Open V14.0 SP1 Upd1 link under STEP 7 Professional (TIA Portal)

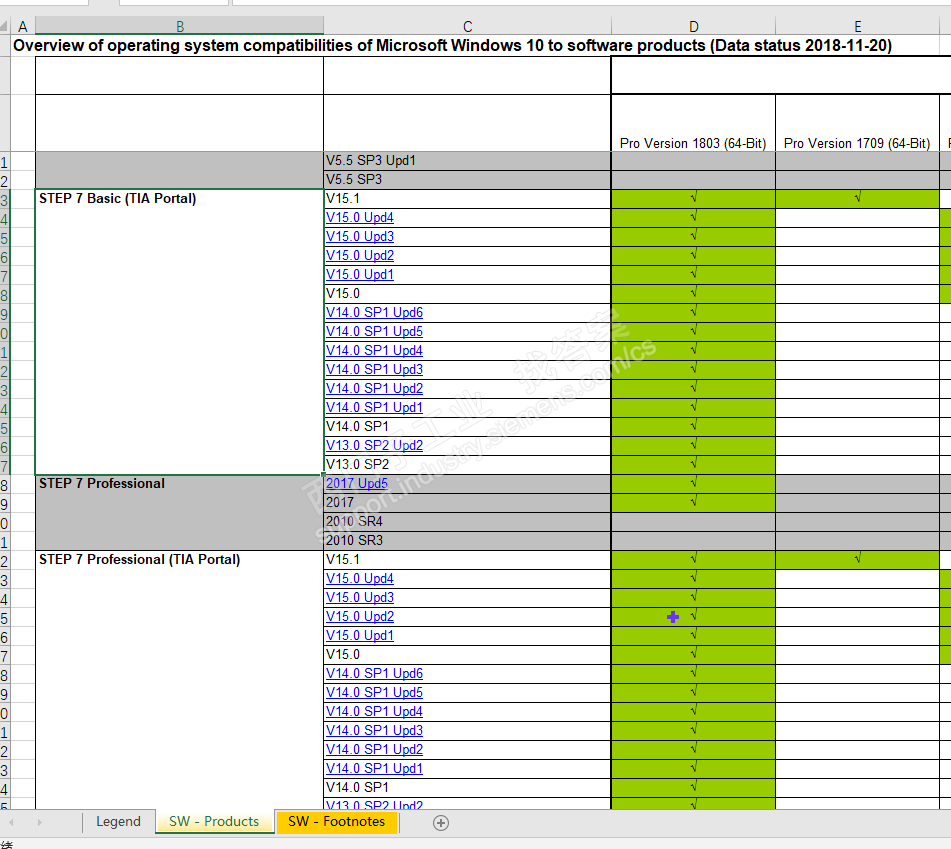pos(374,768)
